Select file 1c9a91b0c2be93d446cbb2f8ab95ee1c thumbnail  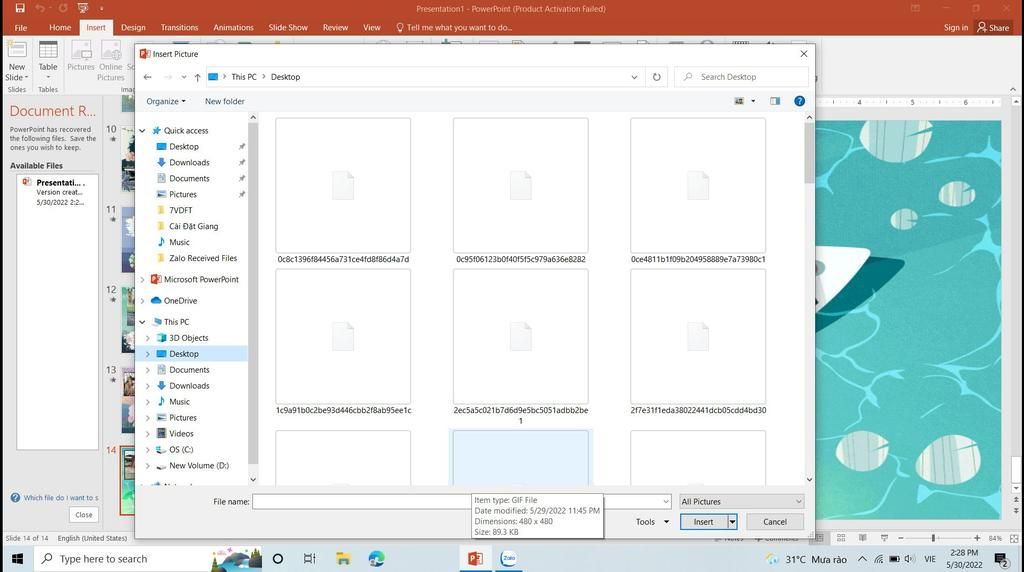pyautogui.click(x=343, y=337)
